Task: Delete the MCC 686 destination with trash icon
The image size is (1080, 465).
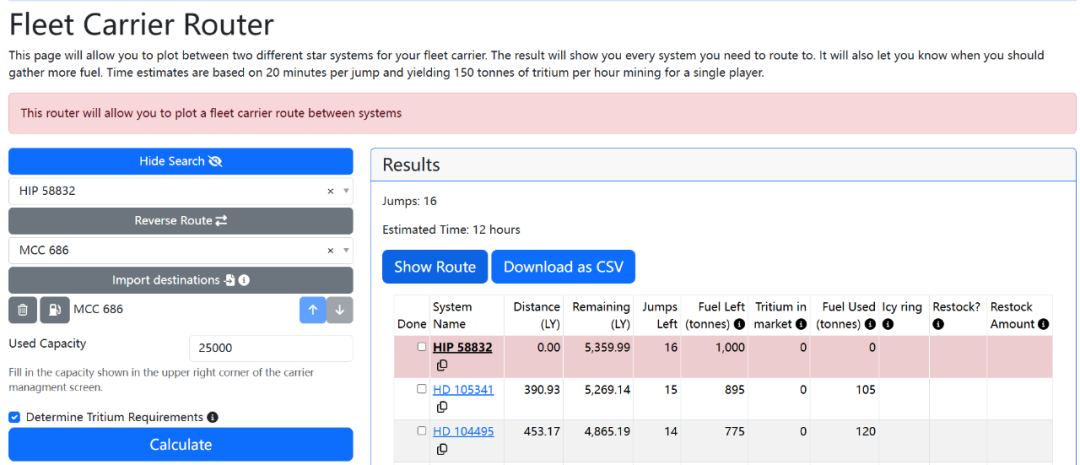Action: 23,310
